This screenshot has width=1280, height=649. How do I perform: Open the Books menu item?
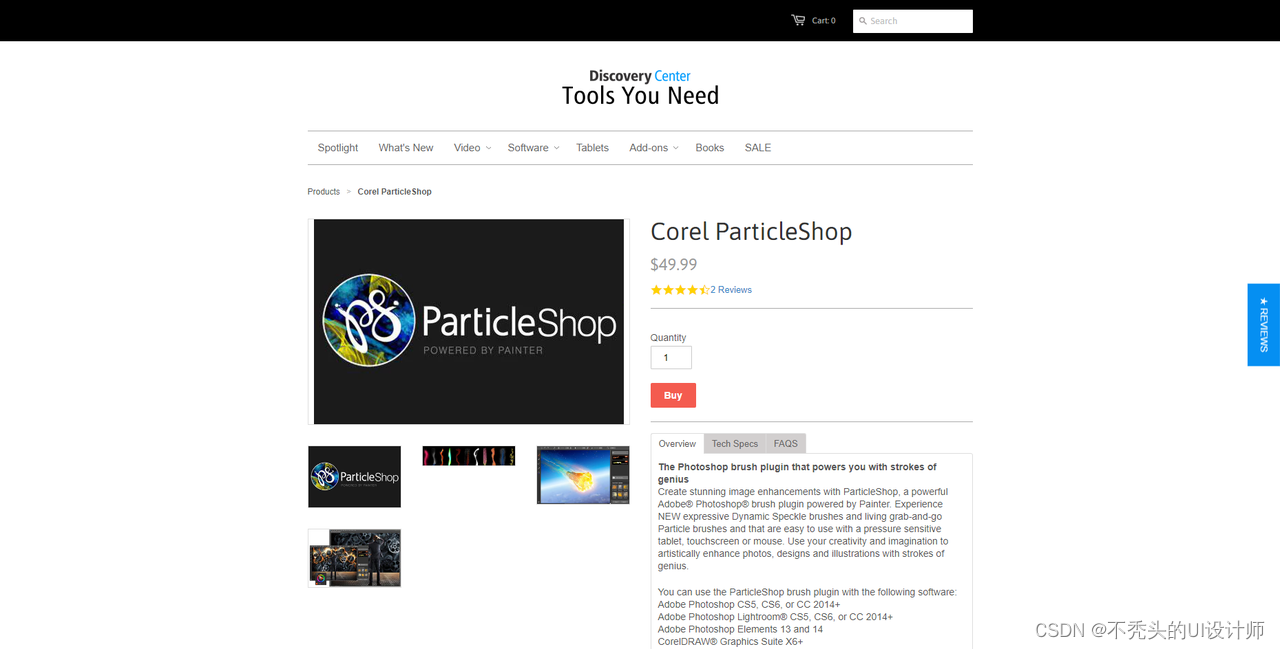pos(710,148)
